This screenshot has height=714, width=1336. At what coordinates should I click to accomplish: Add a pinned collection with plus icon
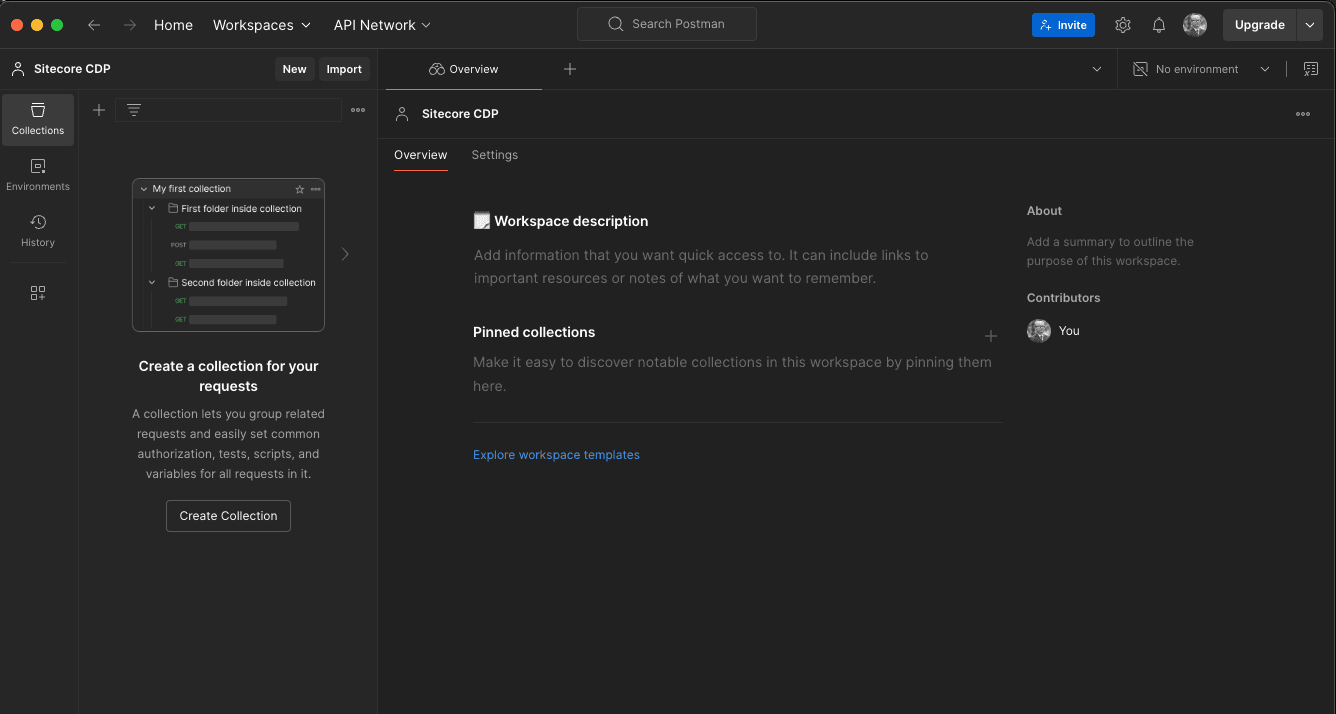pos(991,336)
